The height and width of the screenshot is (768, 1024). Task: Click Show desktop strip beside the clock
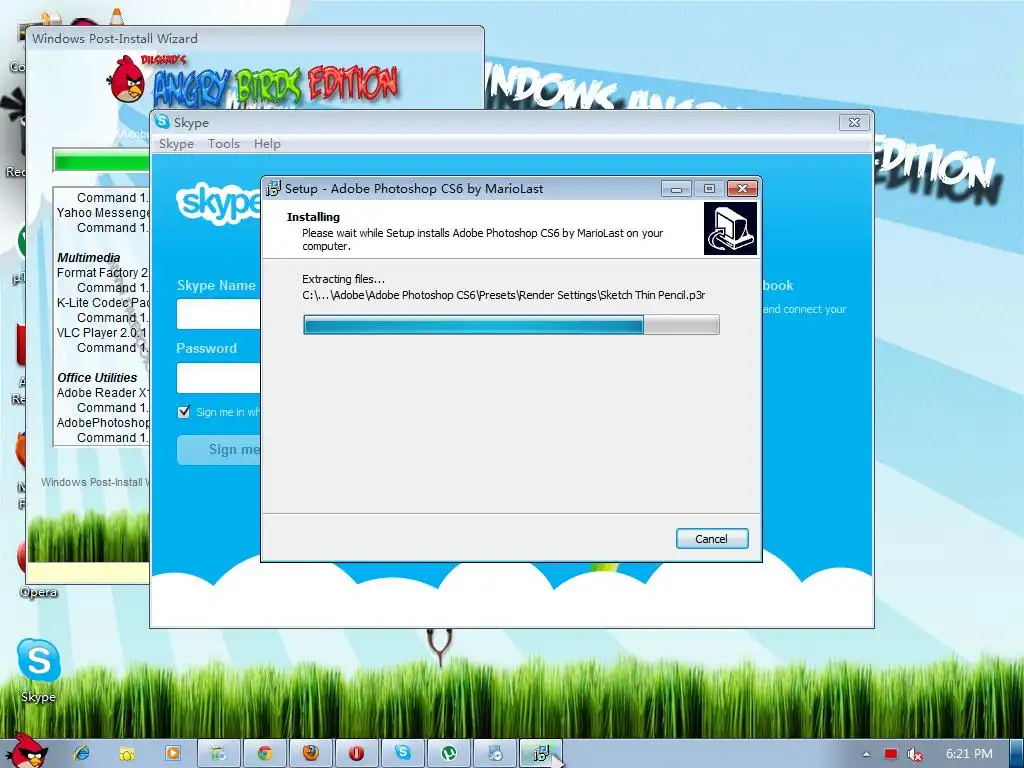click(x=1017, y=754)
